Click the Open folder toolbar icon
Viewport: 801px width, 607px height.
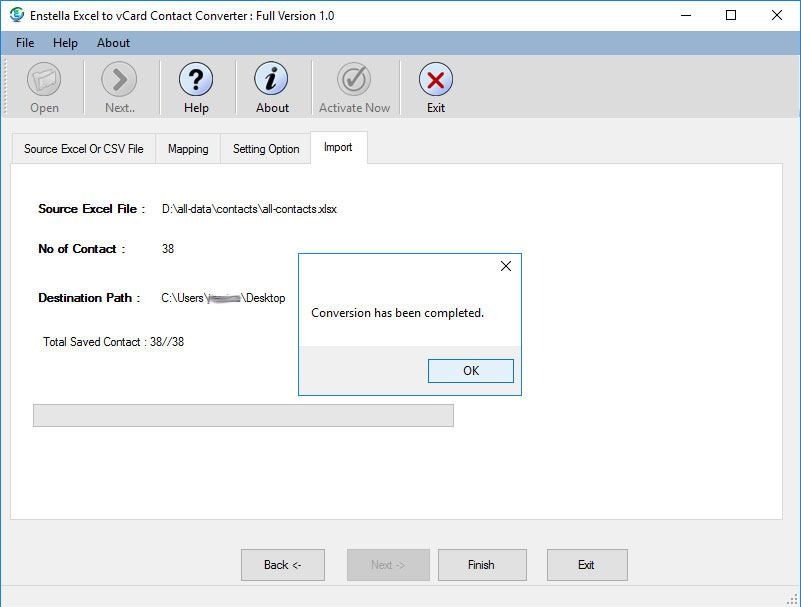click(44, 80)
